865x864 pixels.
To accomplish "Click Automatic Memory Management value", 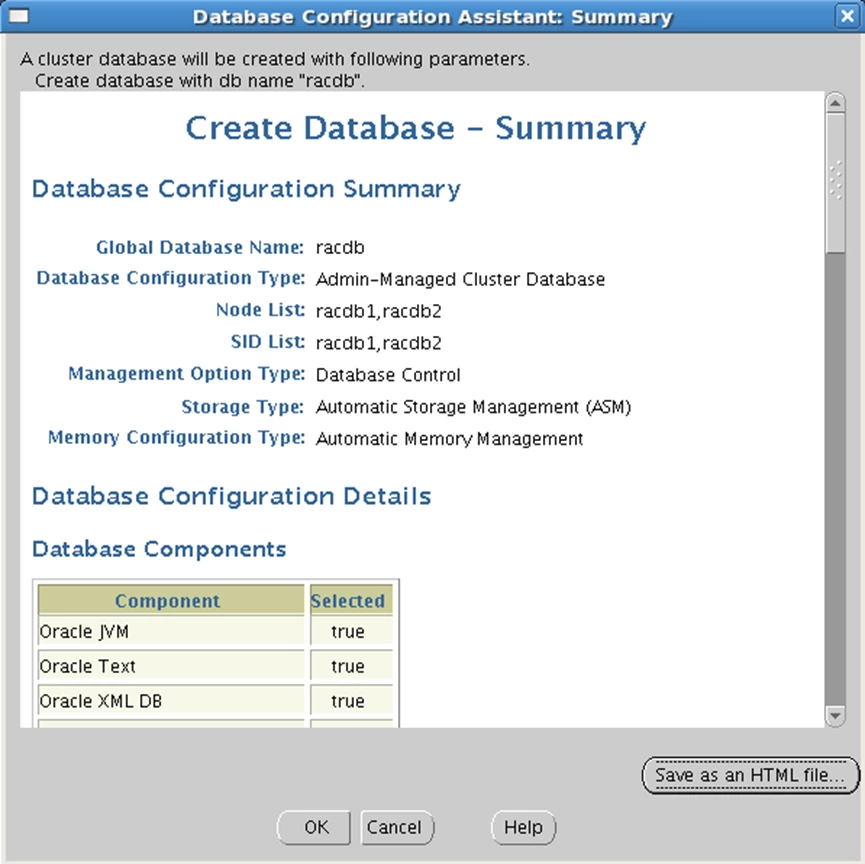I will click(449, 439).
